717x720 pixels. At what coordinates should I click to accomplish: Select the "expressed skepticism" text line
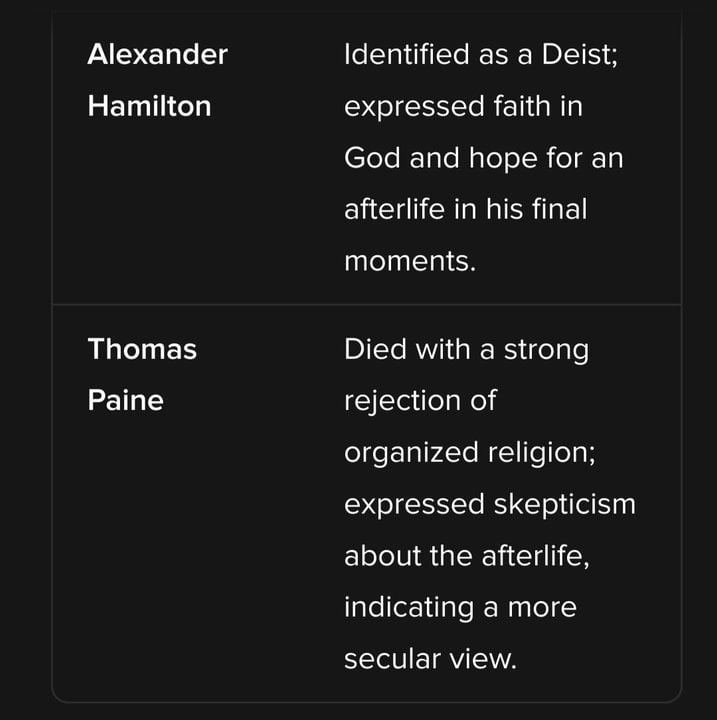tap(489, 504)
